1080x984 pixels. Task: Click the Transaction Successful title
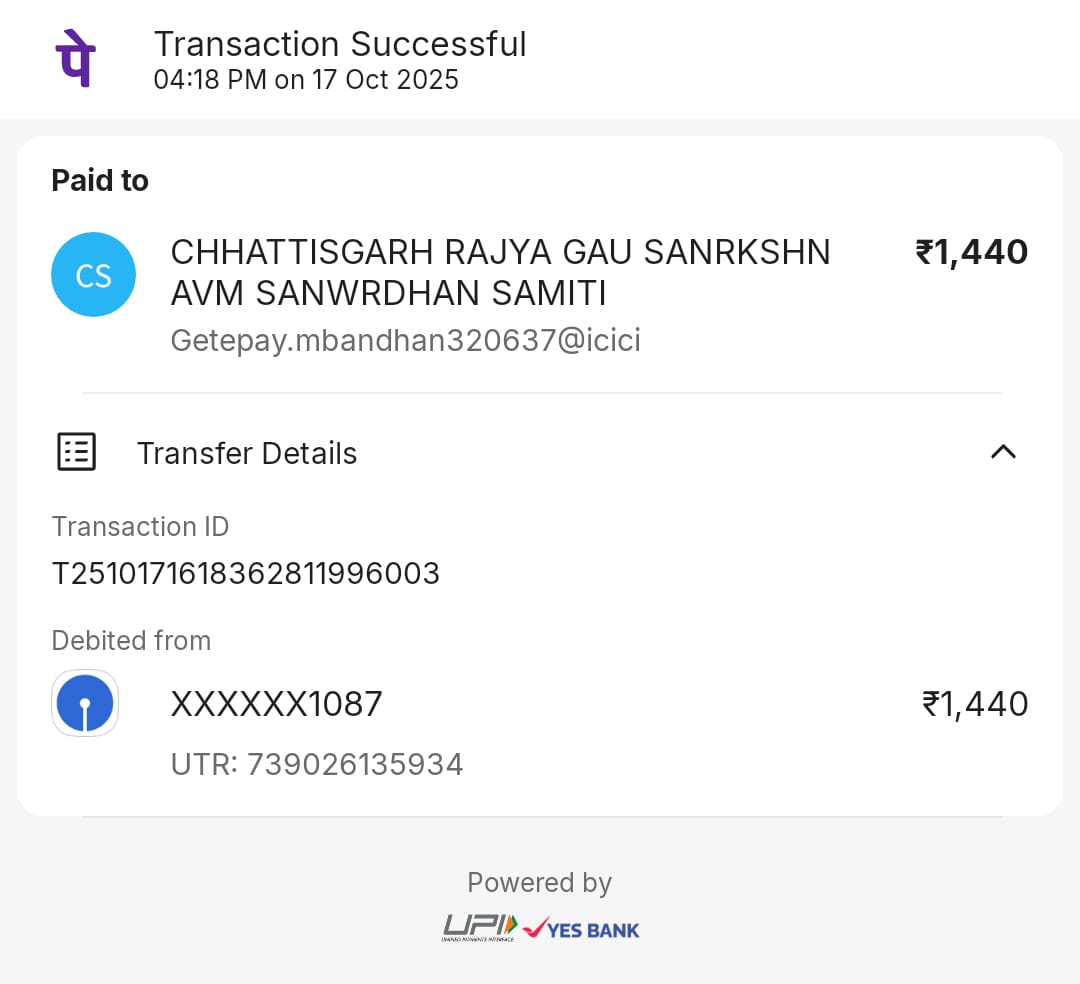point(340,44)
